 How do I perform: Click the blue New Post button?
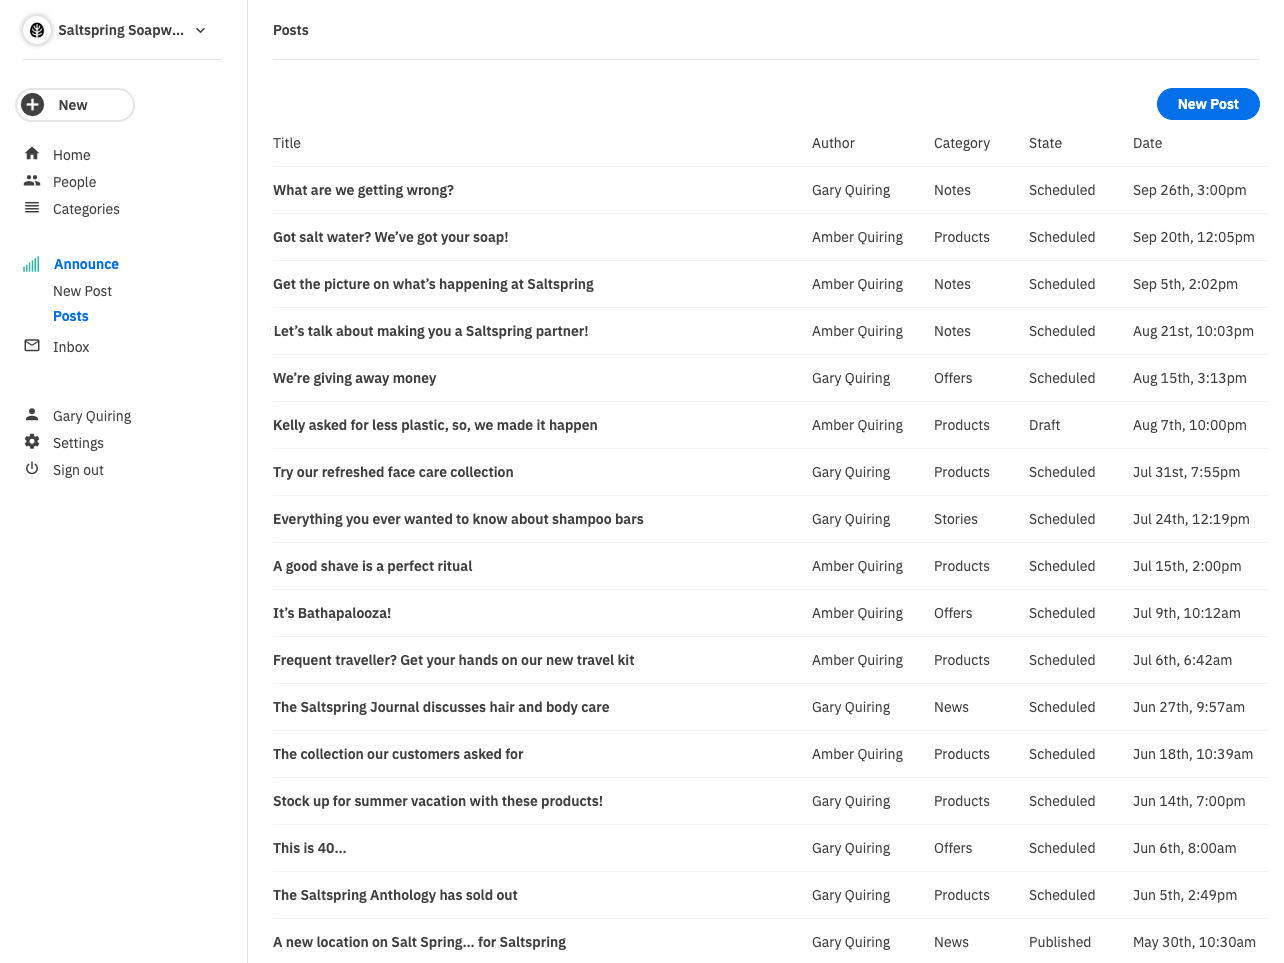coord(1208,104)
